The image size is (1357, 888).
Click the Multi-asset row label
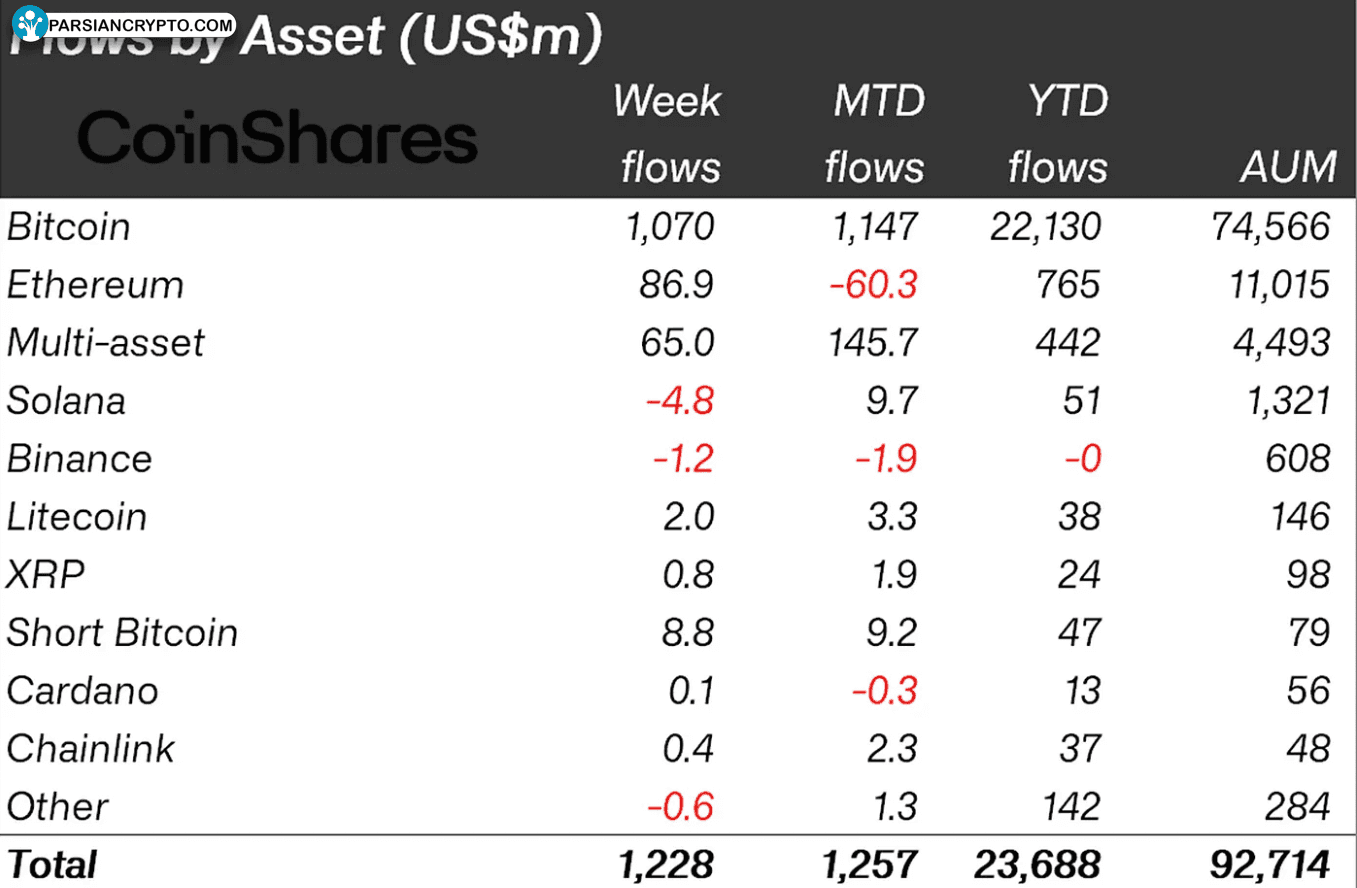click(106, 343)
